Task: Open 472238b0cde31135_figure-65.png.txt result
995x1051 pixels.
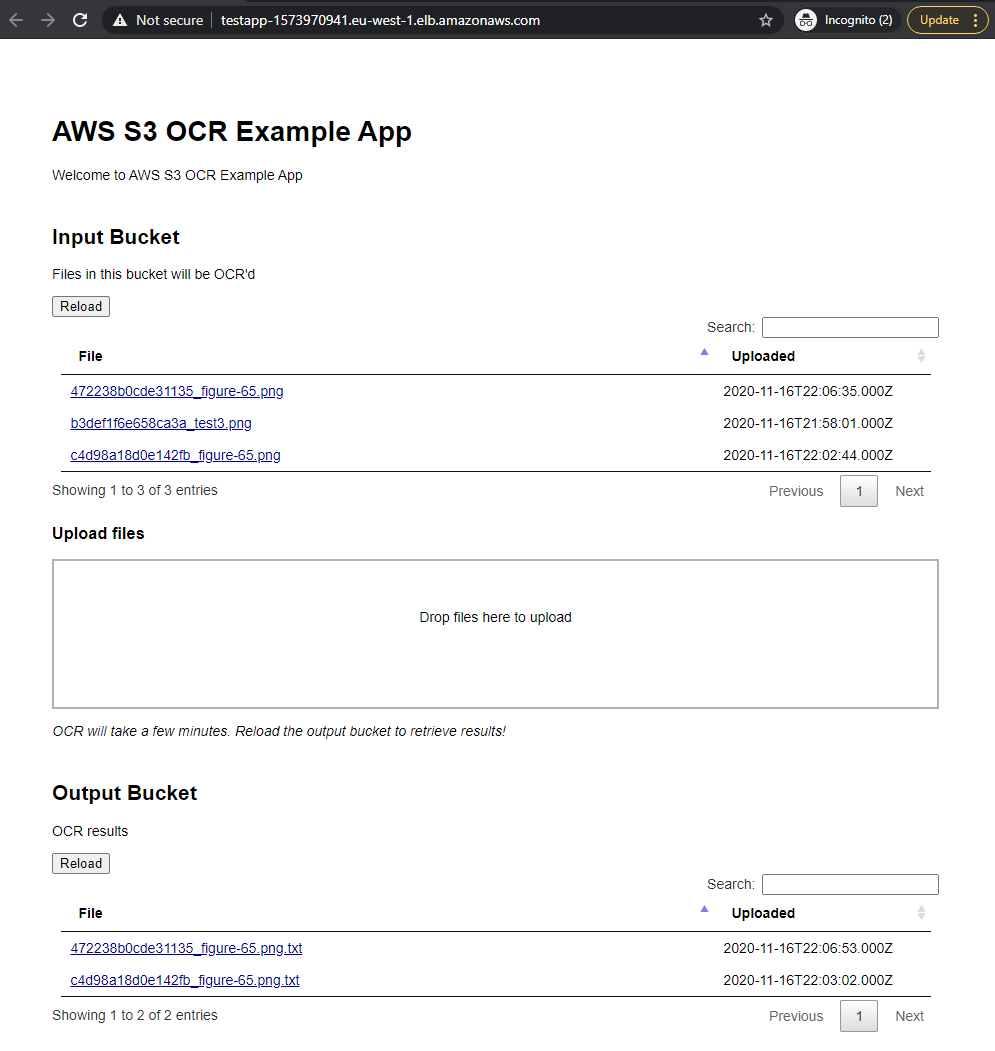Action: (x=186, y=948)
